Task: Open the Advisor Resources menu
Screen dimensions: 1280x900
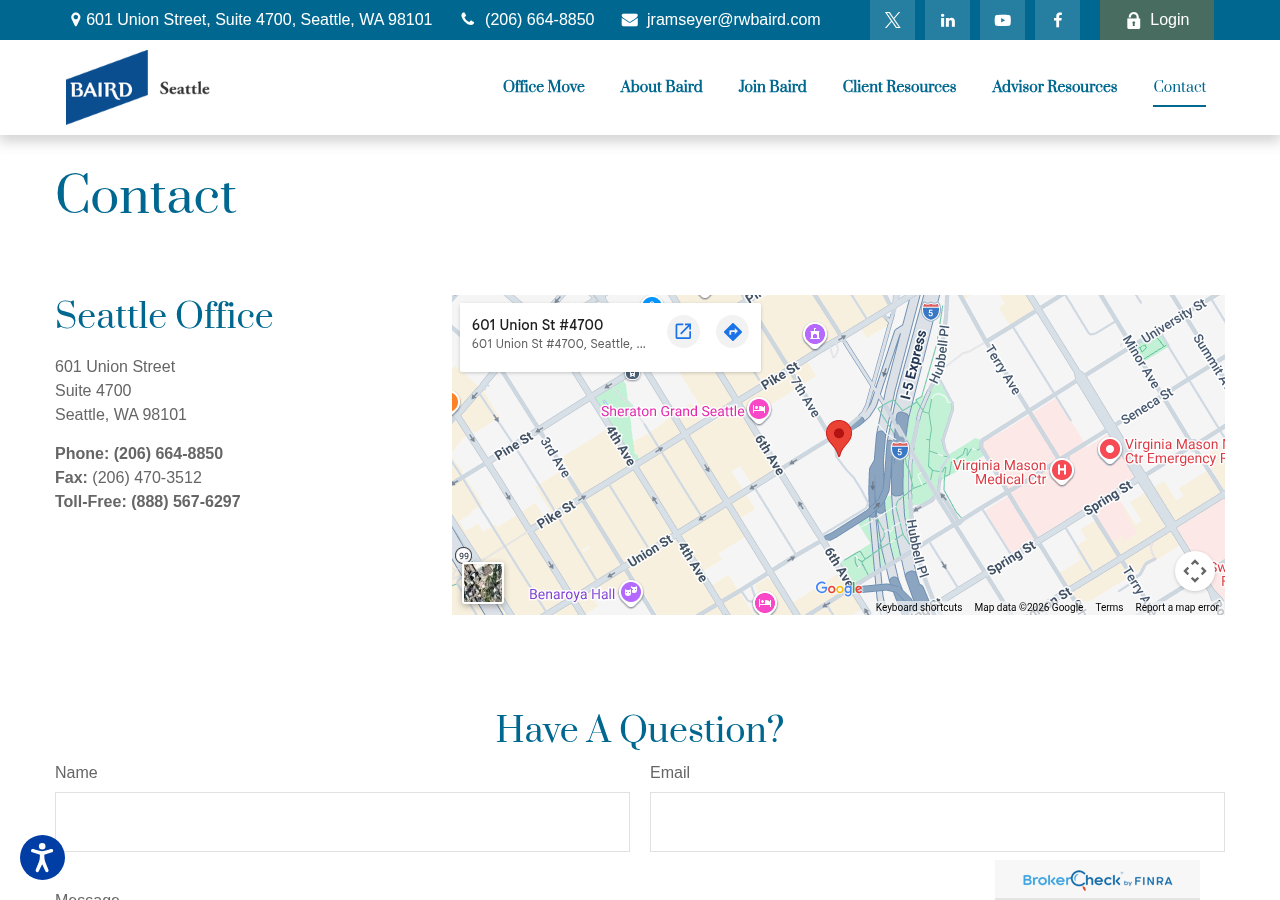Action: [1054, 88]
